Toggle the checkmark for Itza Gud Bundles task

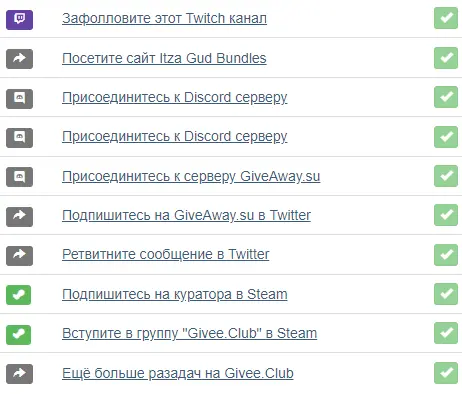point(446,58)
